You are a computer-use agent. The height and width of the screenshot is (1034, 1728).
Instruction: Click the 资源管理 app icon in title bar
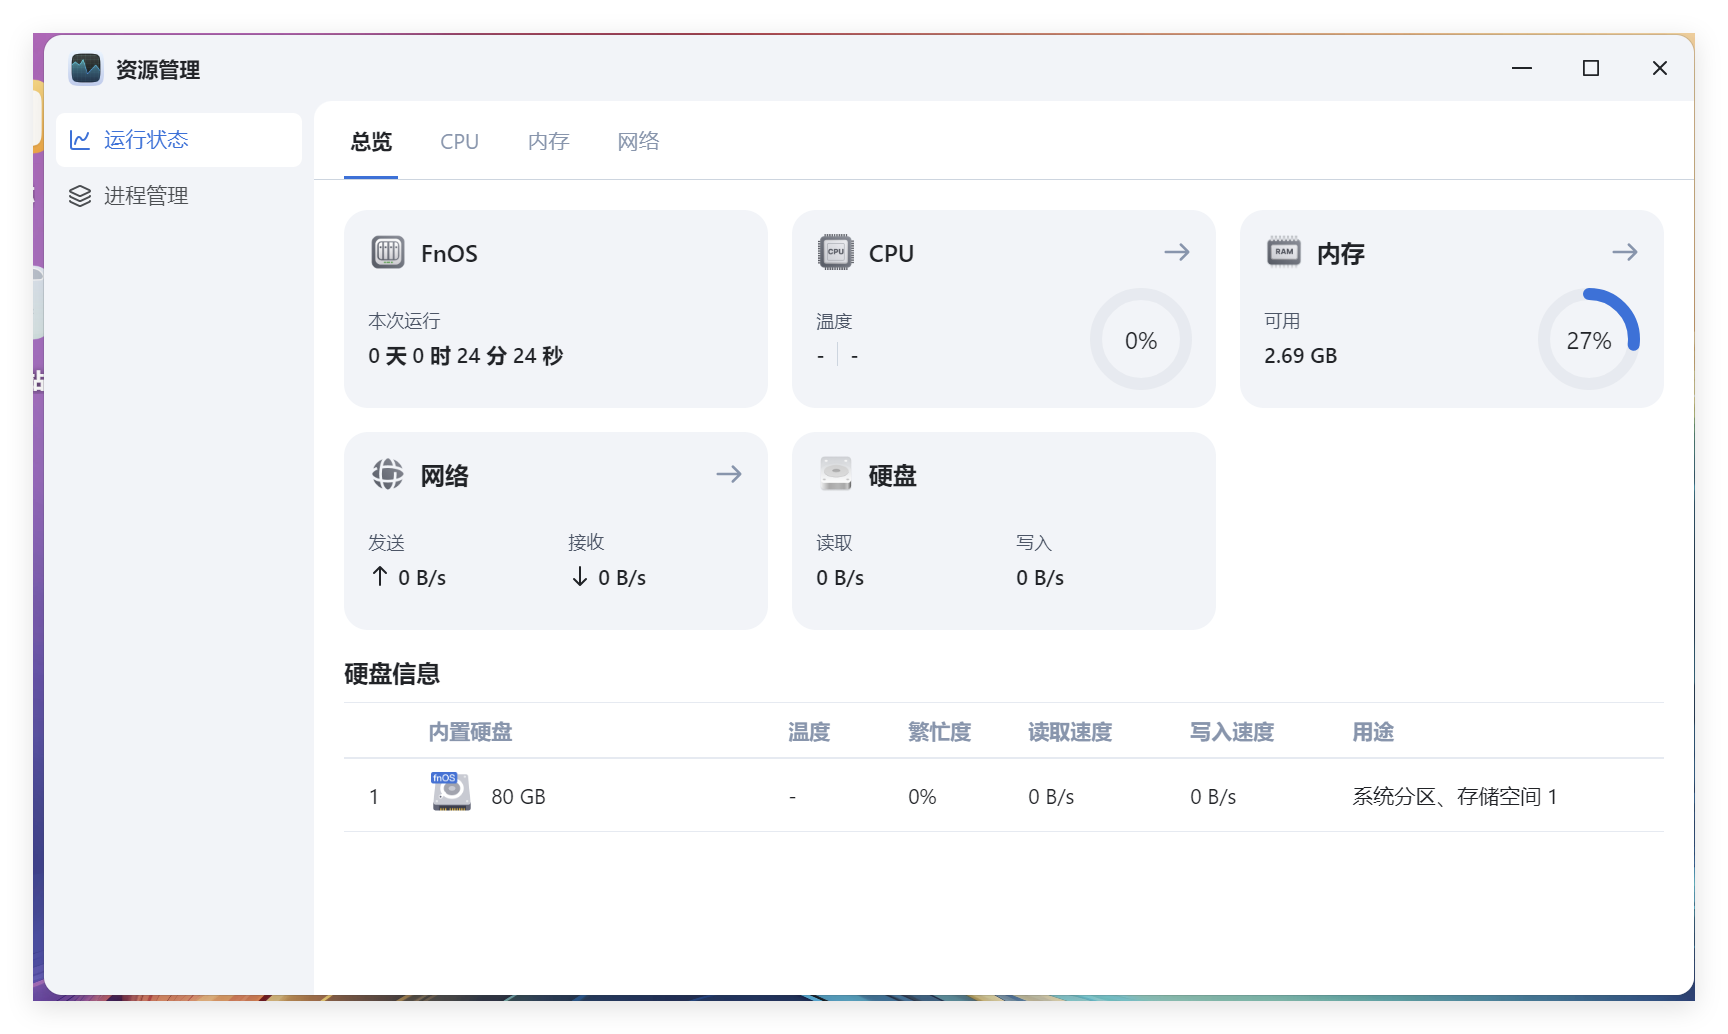tap(86, 69)
